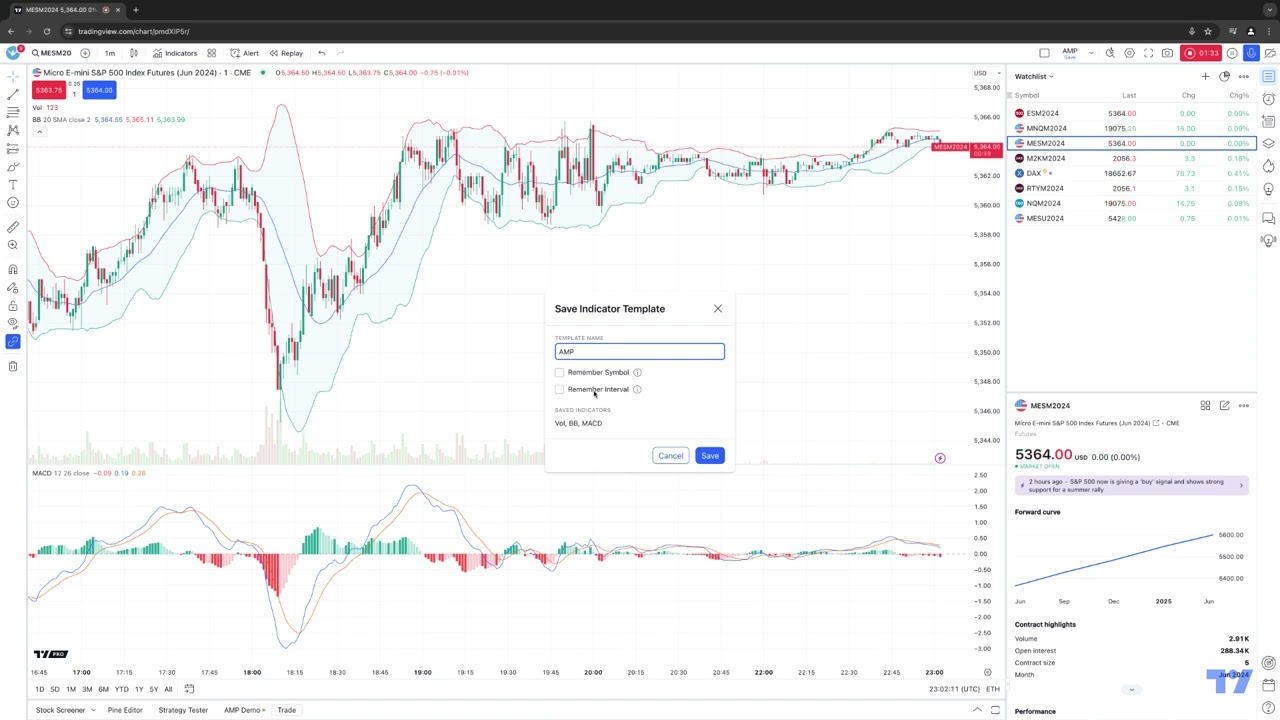
Task: Toggle magnet mode in left toolbar
Action: [x=13, y=269]
